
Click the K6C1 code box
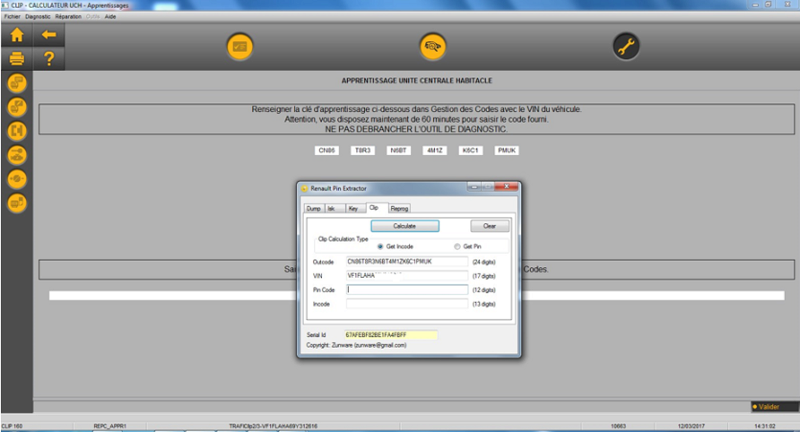(470, 150)
